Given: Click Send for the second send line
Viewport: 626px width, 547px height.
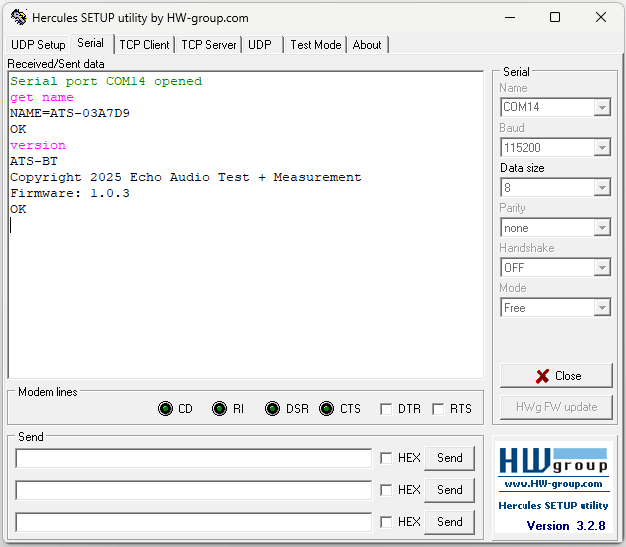Looking at the screenshot, I should click(x=450, y=490).
